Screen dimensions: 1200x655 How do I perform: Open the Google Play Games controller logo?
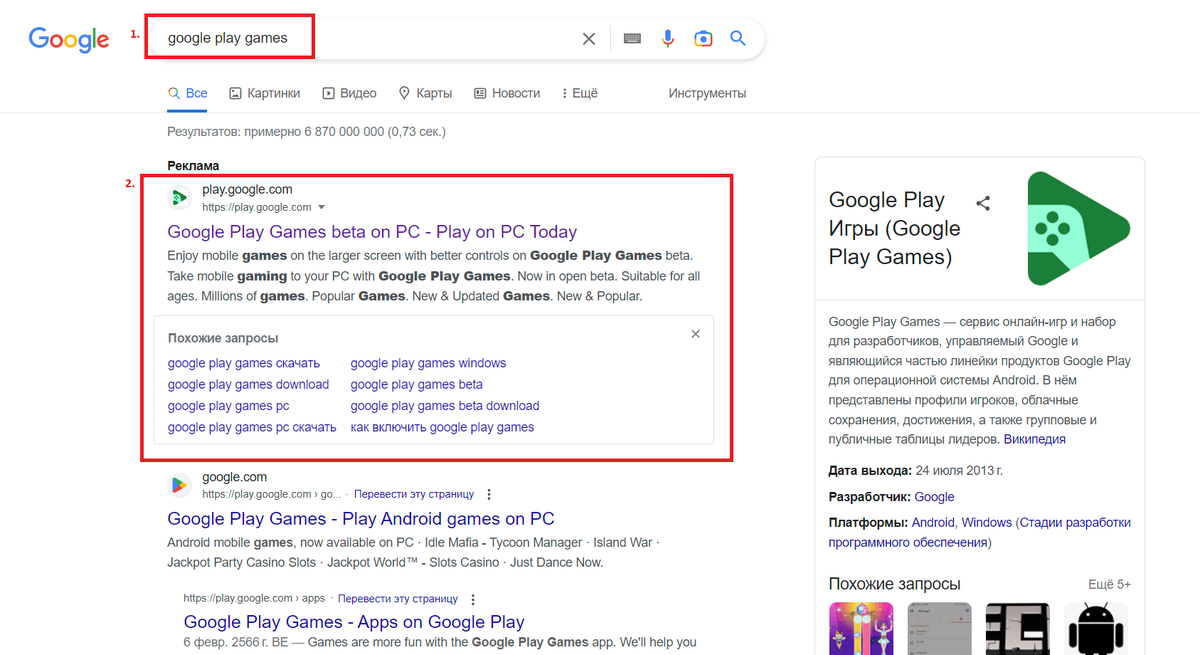pos(1078,229)
